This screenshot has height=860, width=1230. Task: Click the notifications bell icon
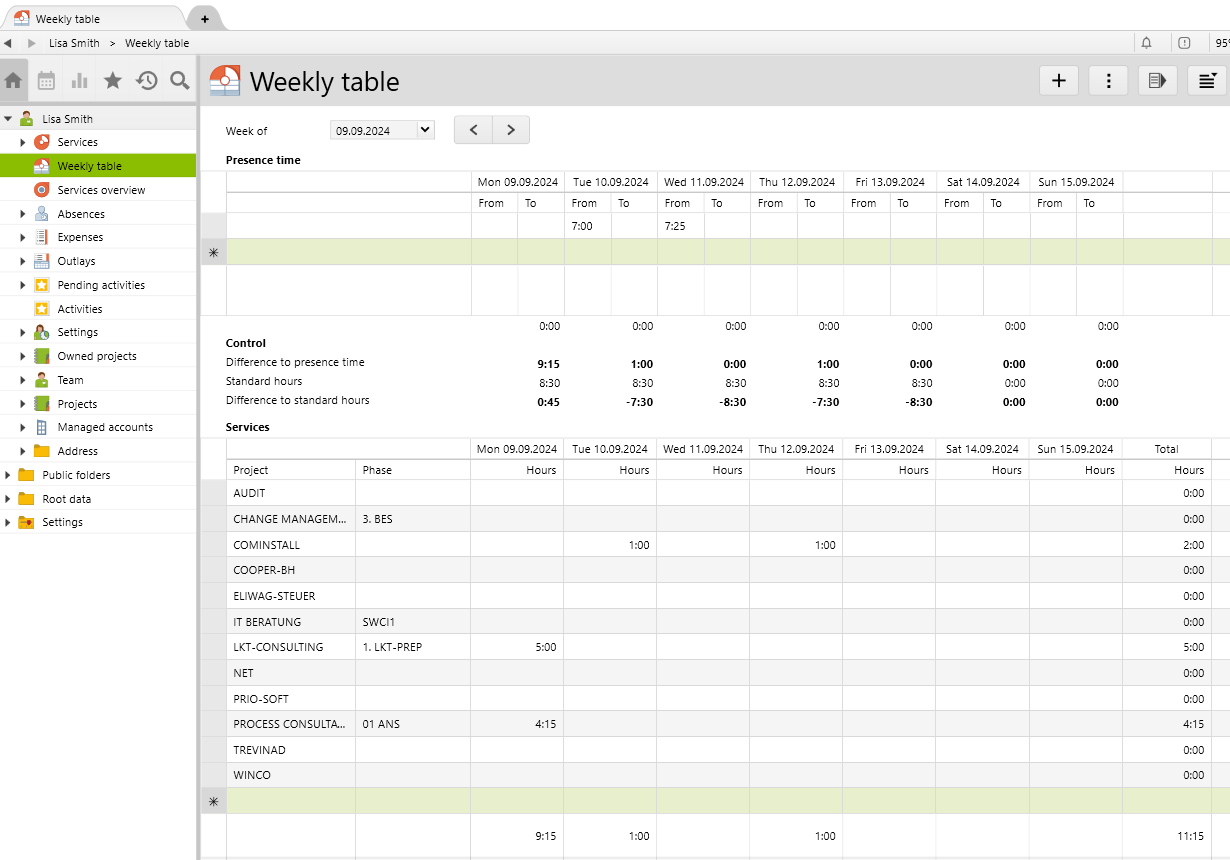(x=1146, y=43)
